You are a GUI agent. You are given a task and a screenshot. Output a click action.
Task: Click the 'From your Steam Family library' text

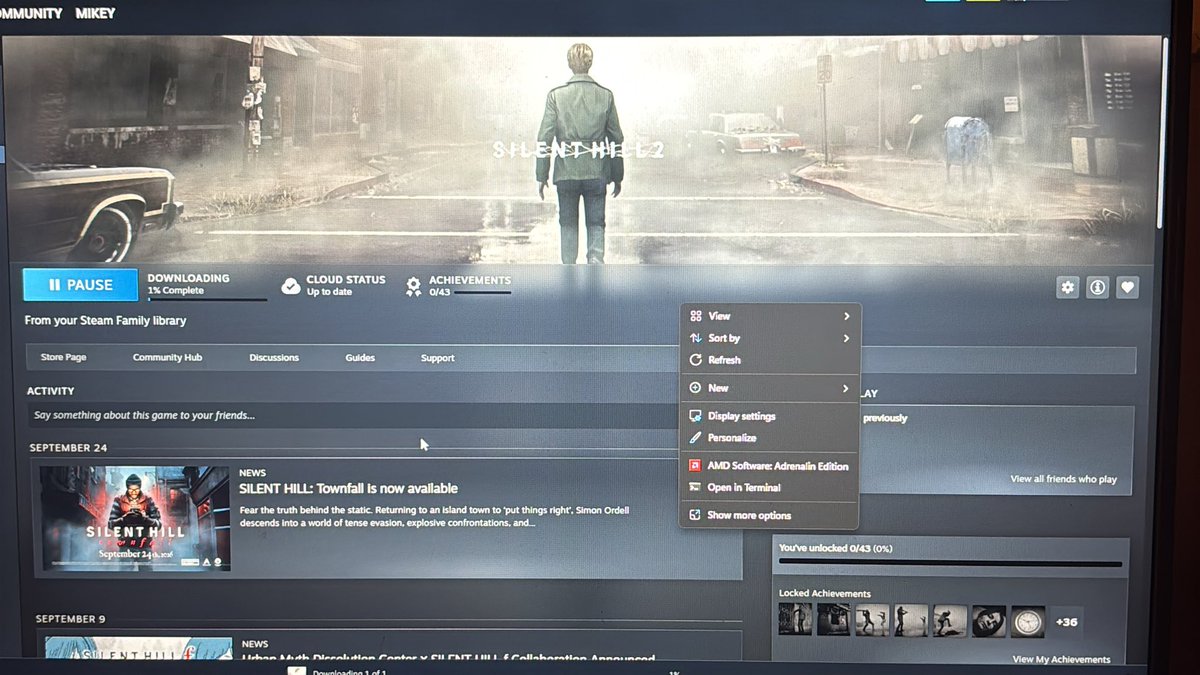(x=105, y=321)
